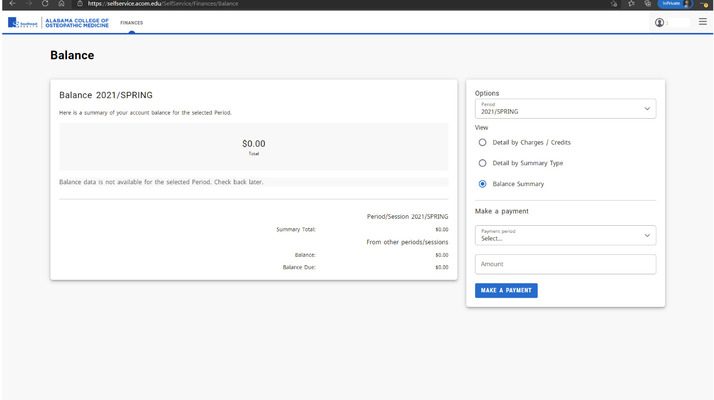Select the Balance Summary radio option

tap(483, 184)
